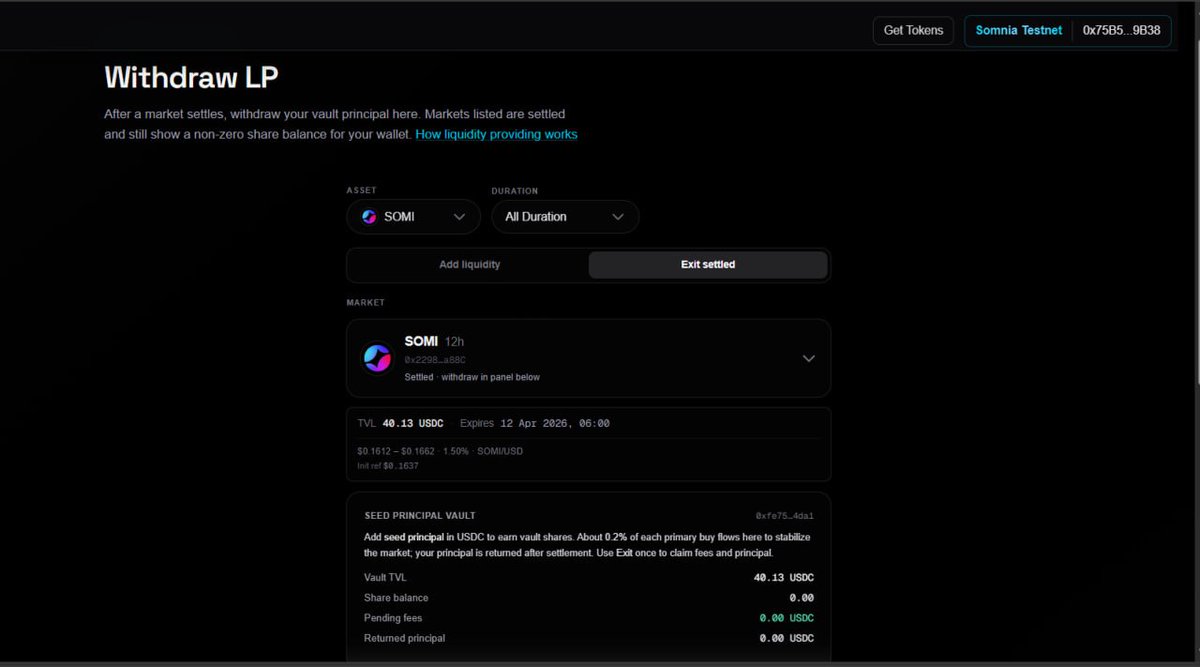The image size is (1200, 667).
Task: Click the Pending fees label
Action: 394,618
